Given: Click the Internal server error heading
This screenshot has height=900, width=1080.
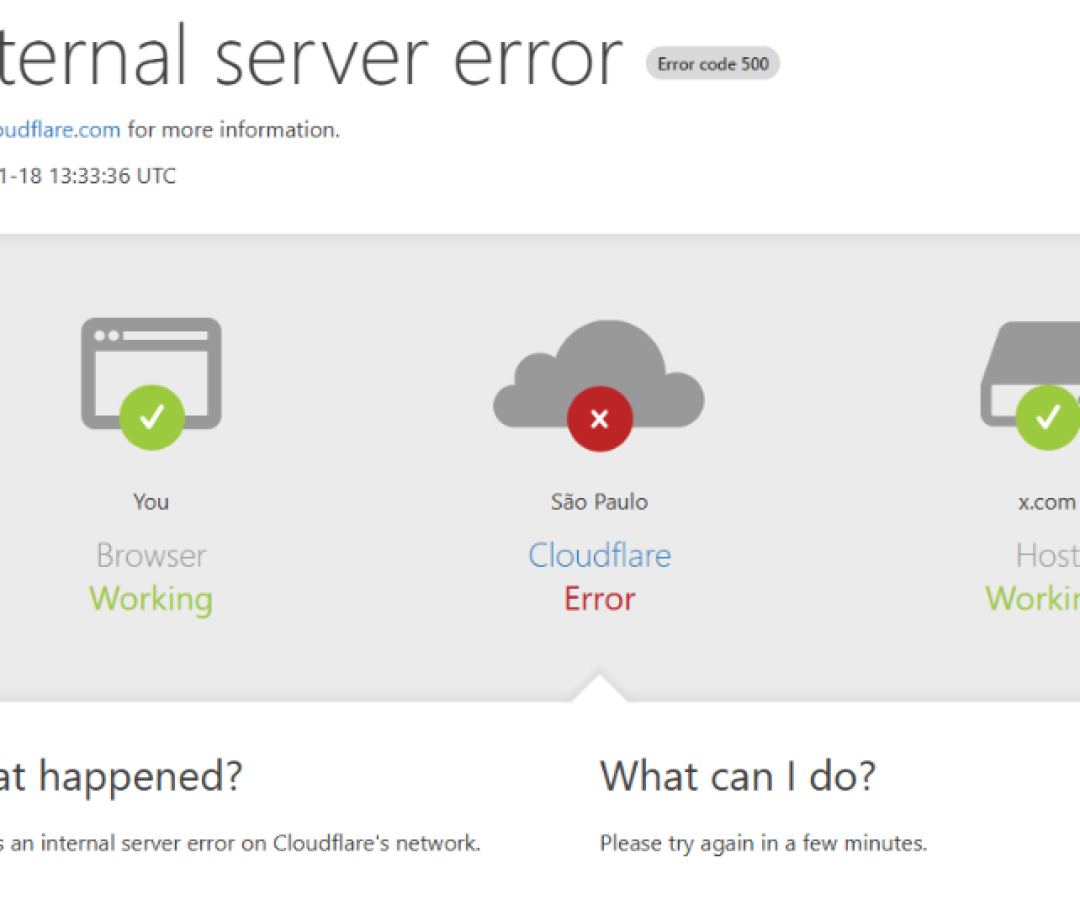Looking at the screenshot, I should pyautogui.click(x=310, y=57).
